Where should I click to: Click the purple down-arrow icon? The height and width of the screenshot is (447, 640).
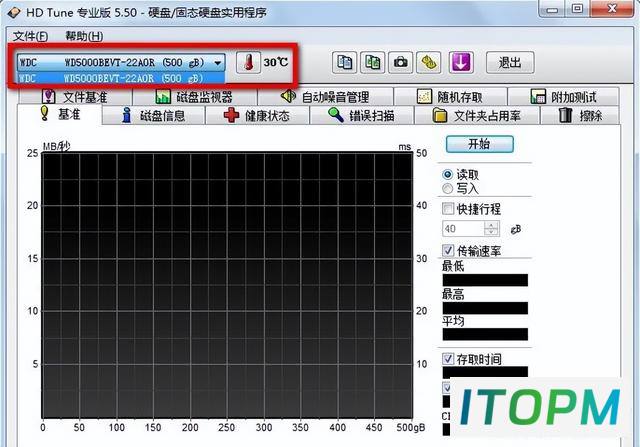461,62
